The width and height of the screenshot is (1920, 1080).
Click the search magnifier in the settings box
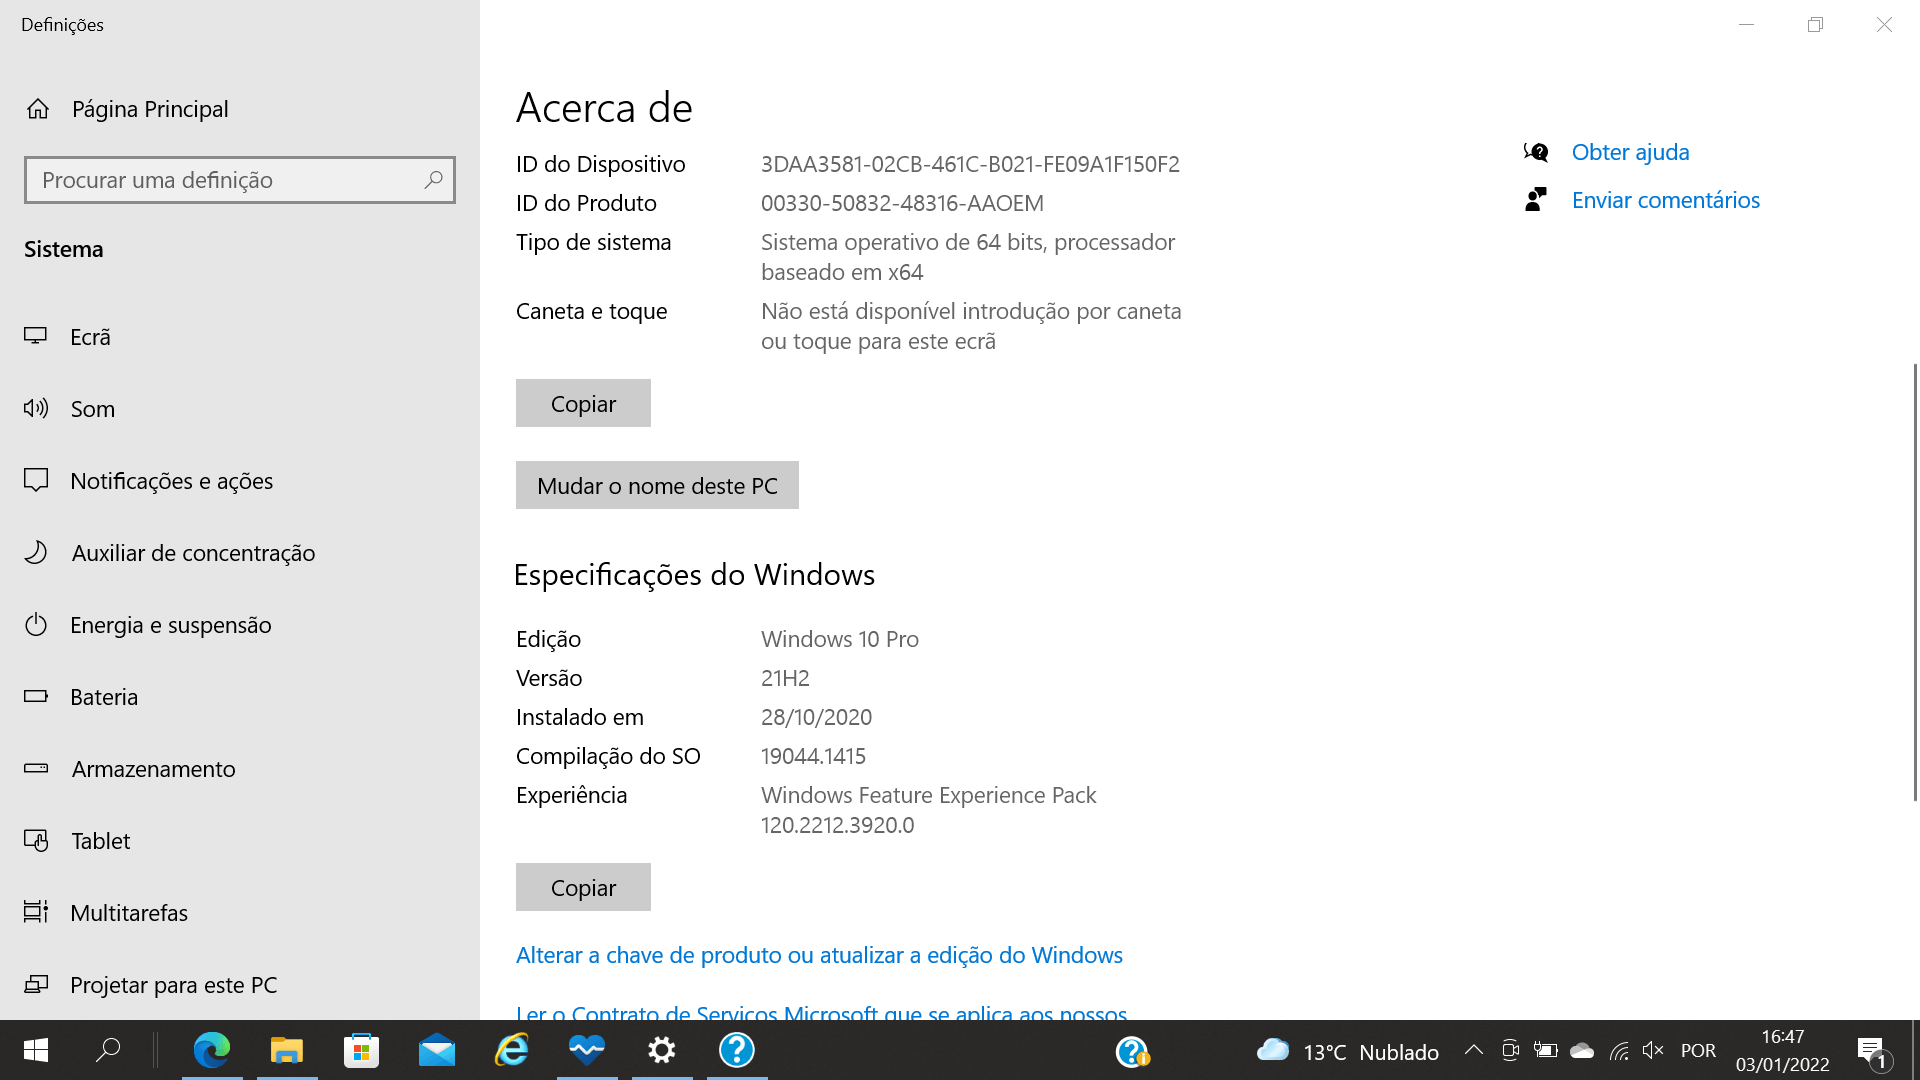(433, 180)
